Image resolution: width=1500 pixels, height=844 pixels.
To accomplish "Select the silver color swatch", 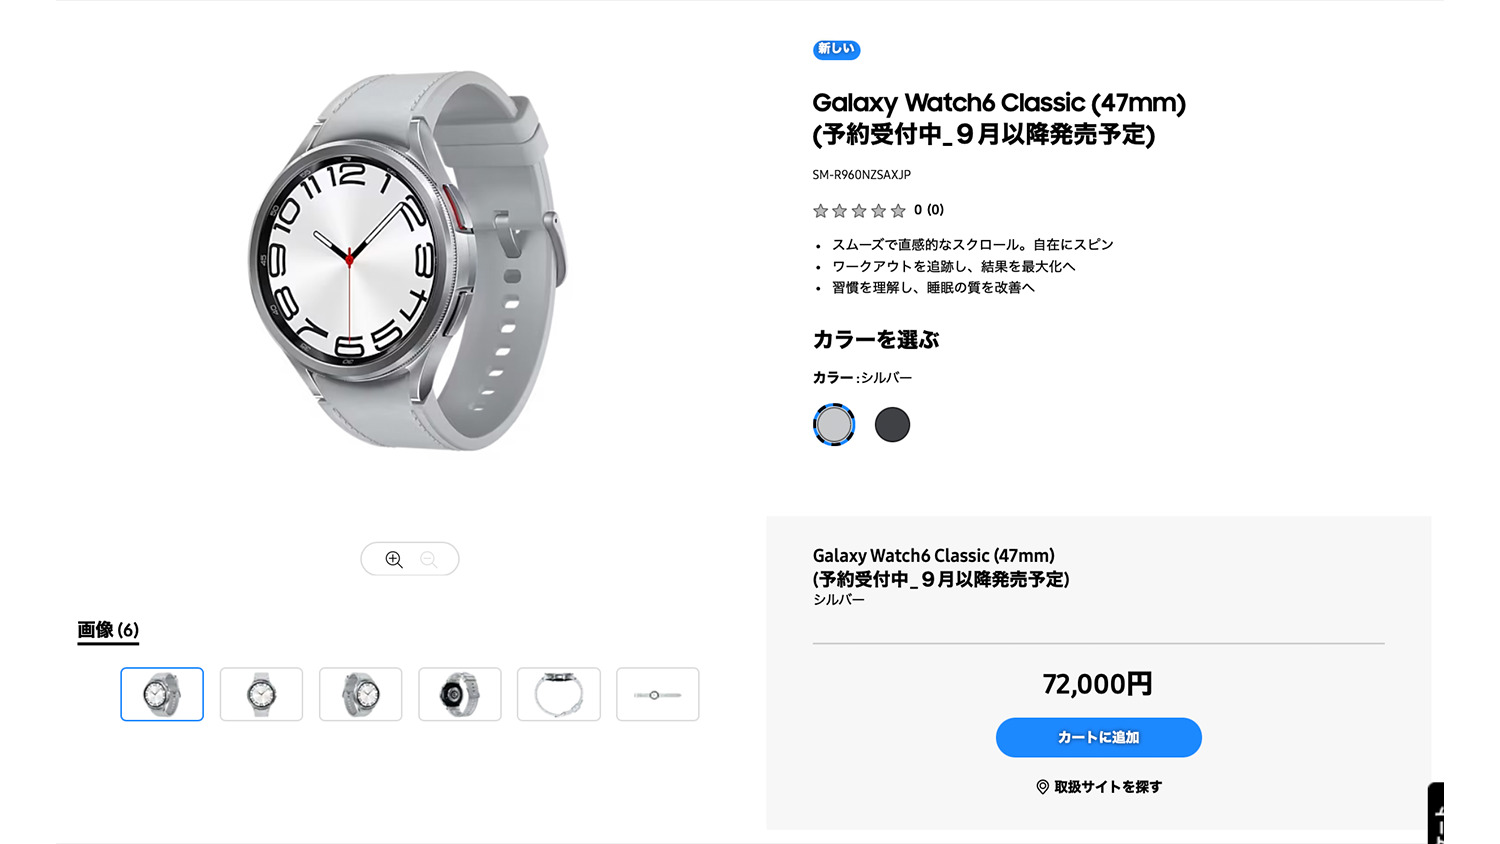I will pos(834,424).
